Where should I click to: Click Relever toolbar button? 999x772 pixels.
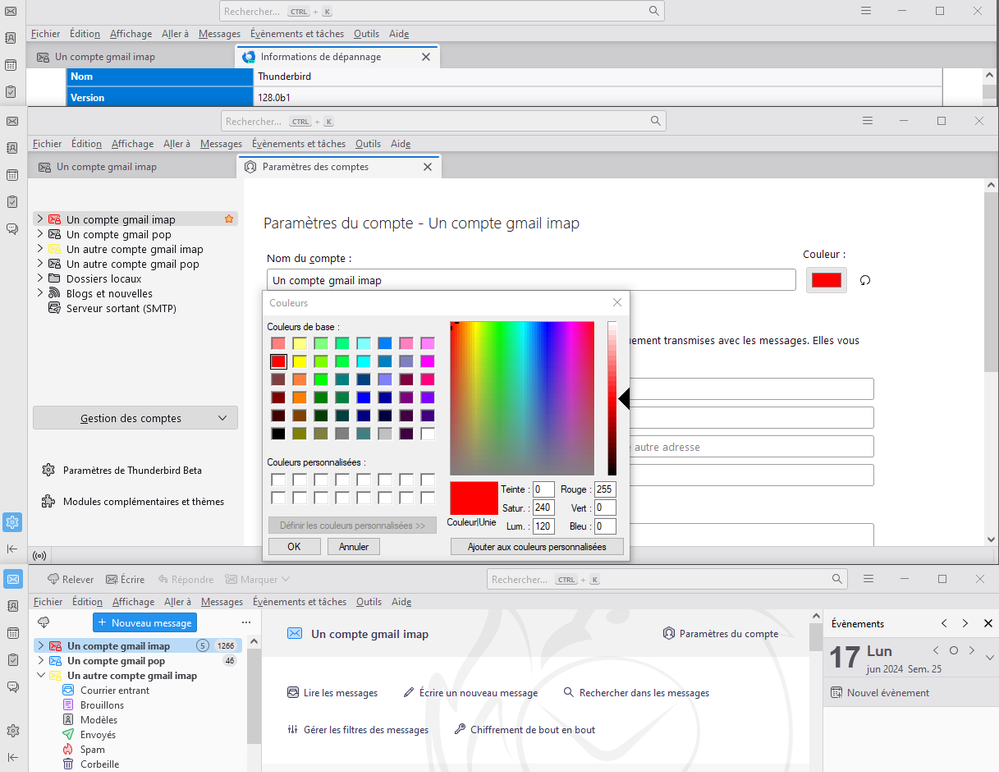point(71,579)
